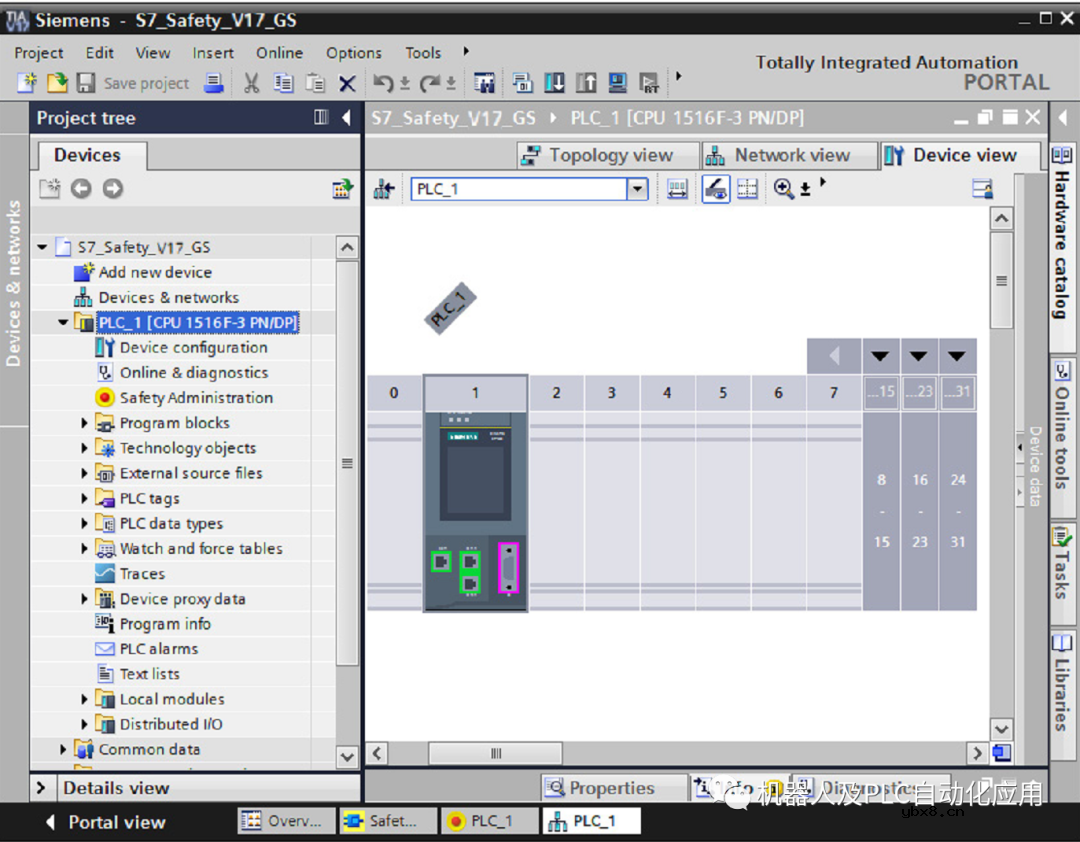The width and height of the screenshot is (1080, 842).
Task: Click Save project button
Action: point(134,83)
